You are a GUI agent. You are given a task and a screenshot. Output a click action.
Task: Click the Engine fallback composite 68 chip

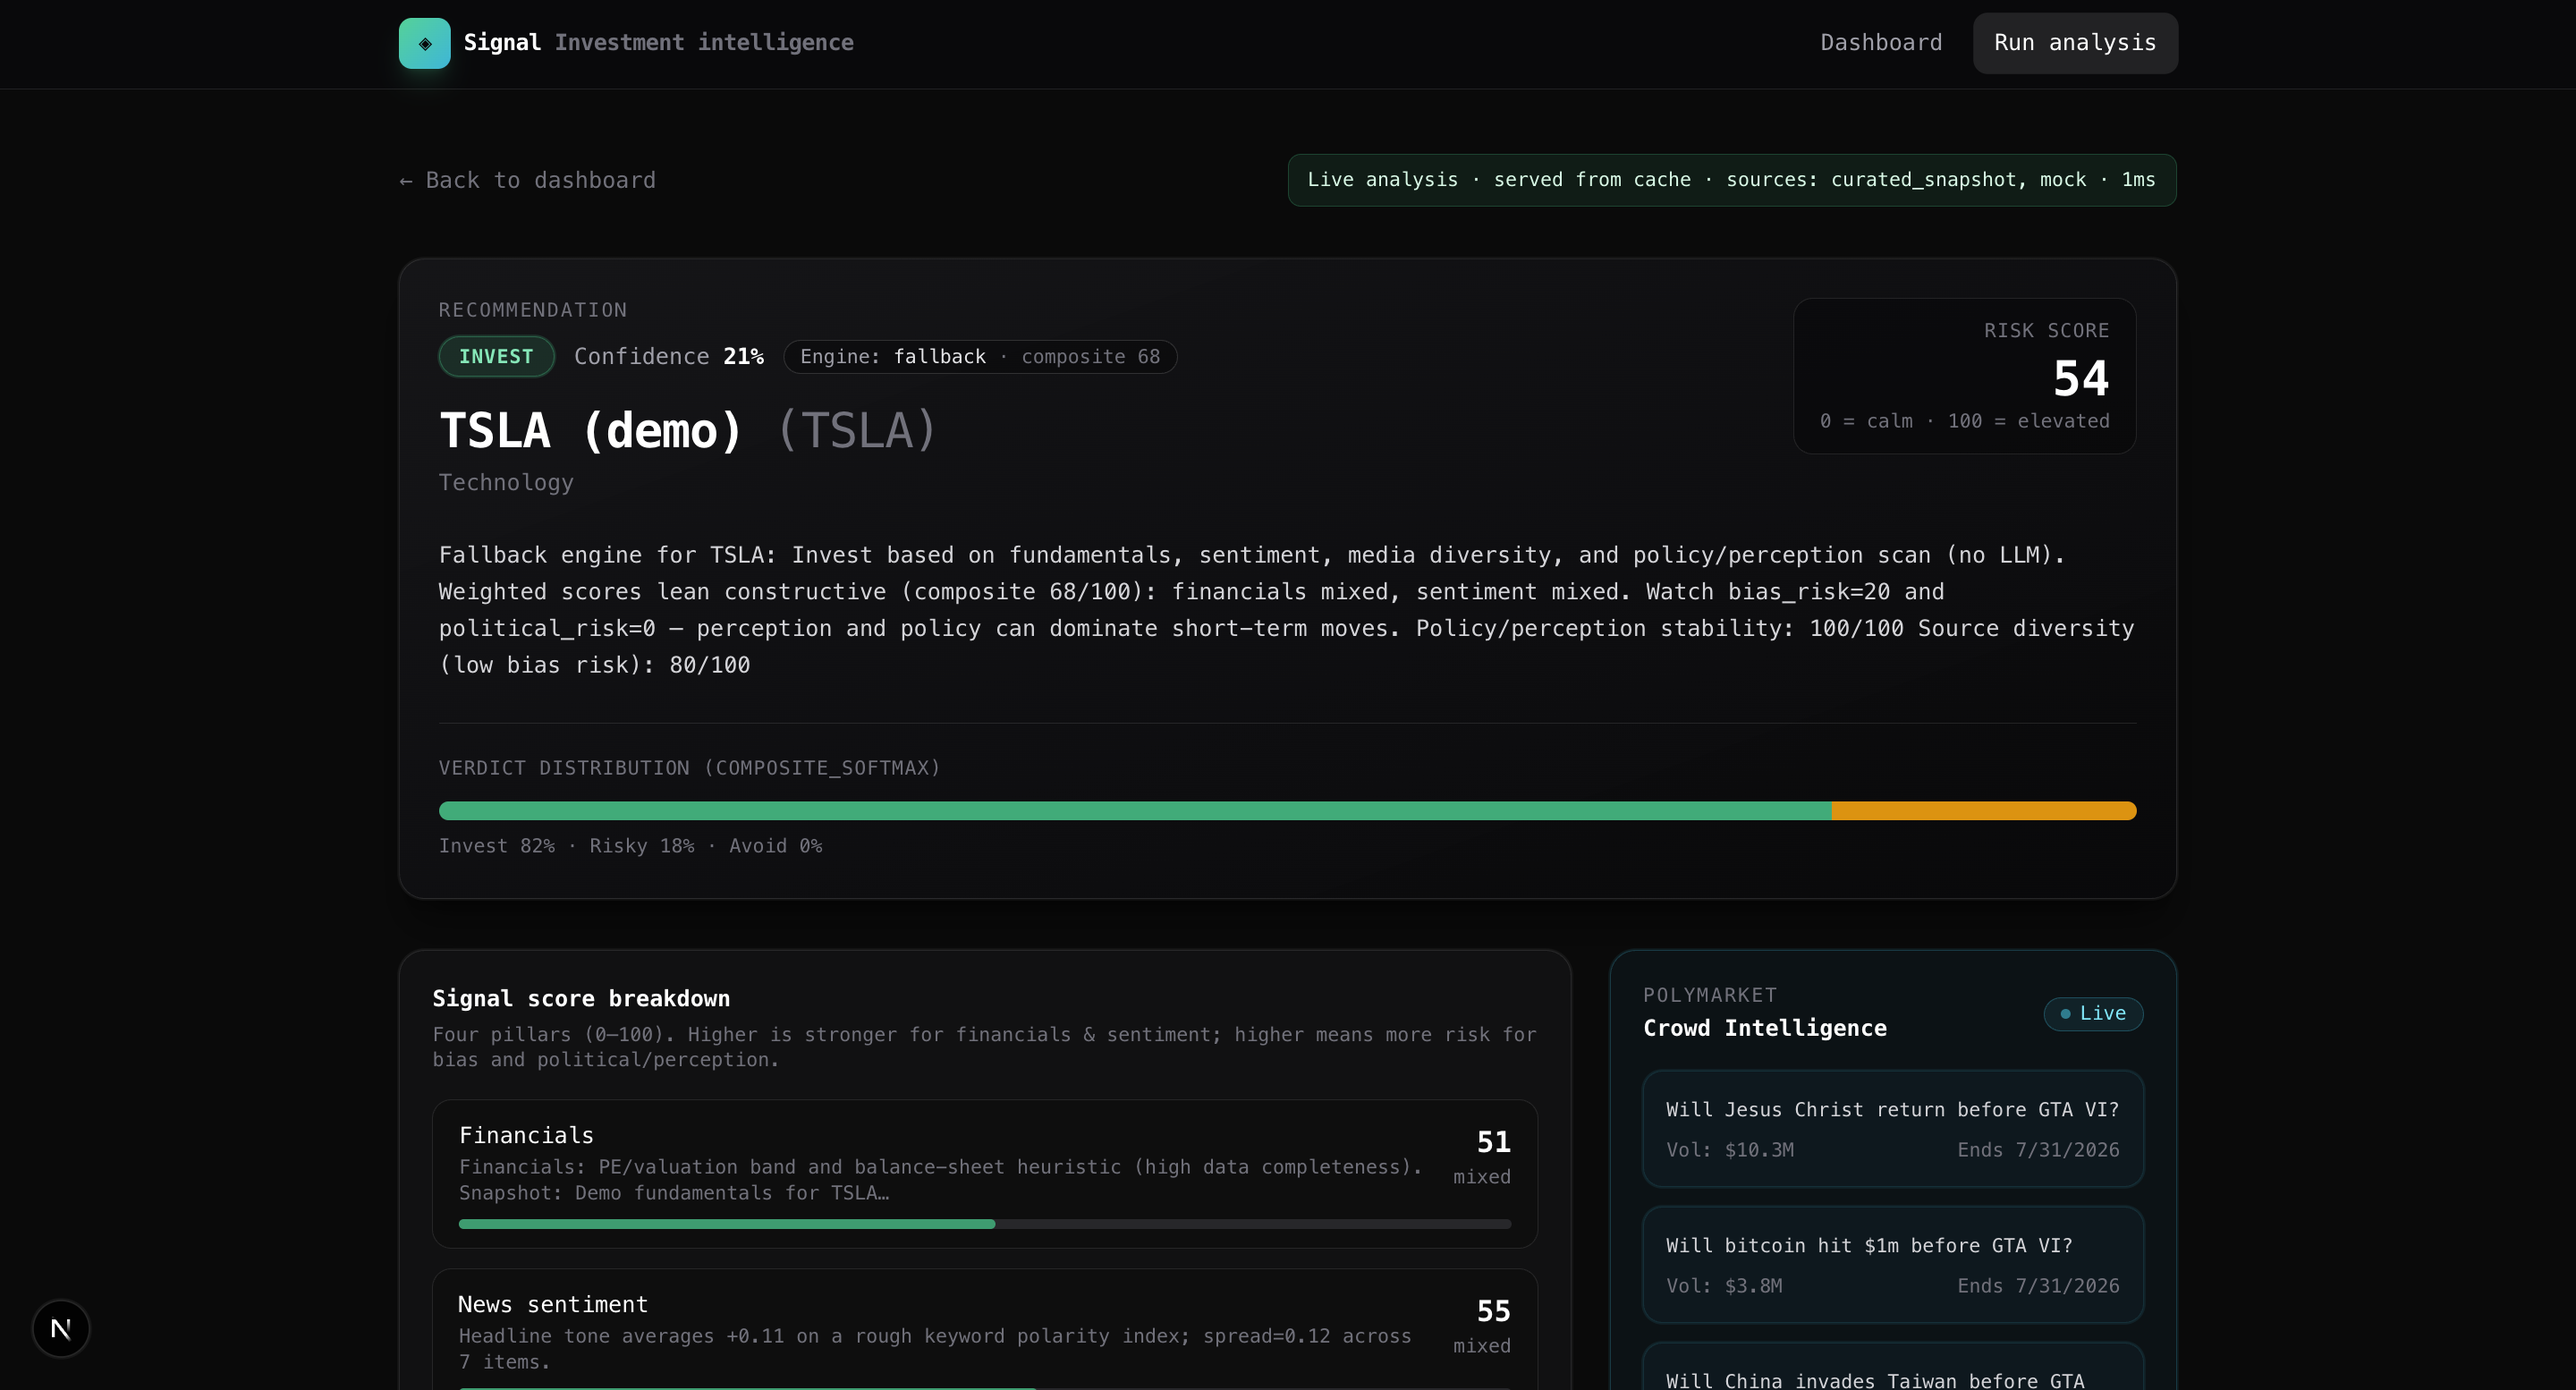click(979, 357)
